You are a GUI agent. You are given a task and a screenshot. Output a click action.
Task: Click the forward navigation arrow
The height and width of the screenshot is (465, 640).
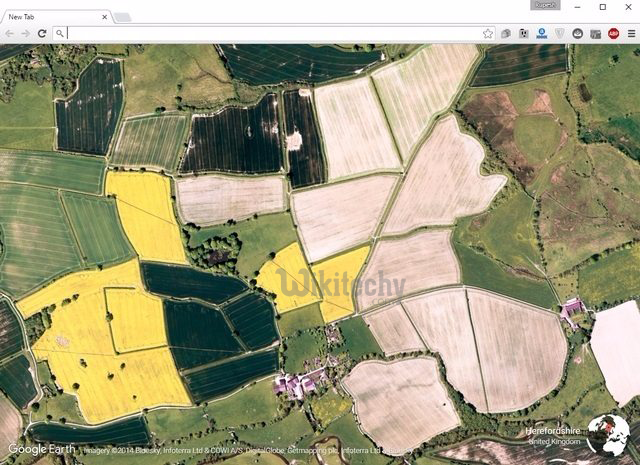pyautogui.click(x=26, y=33)
